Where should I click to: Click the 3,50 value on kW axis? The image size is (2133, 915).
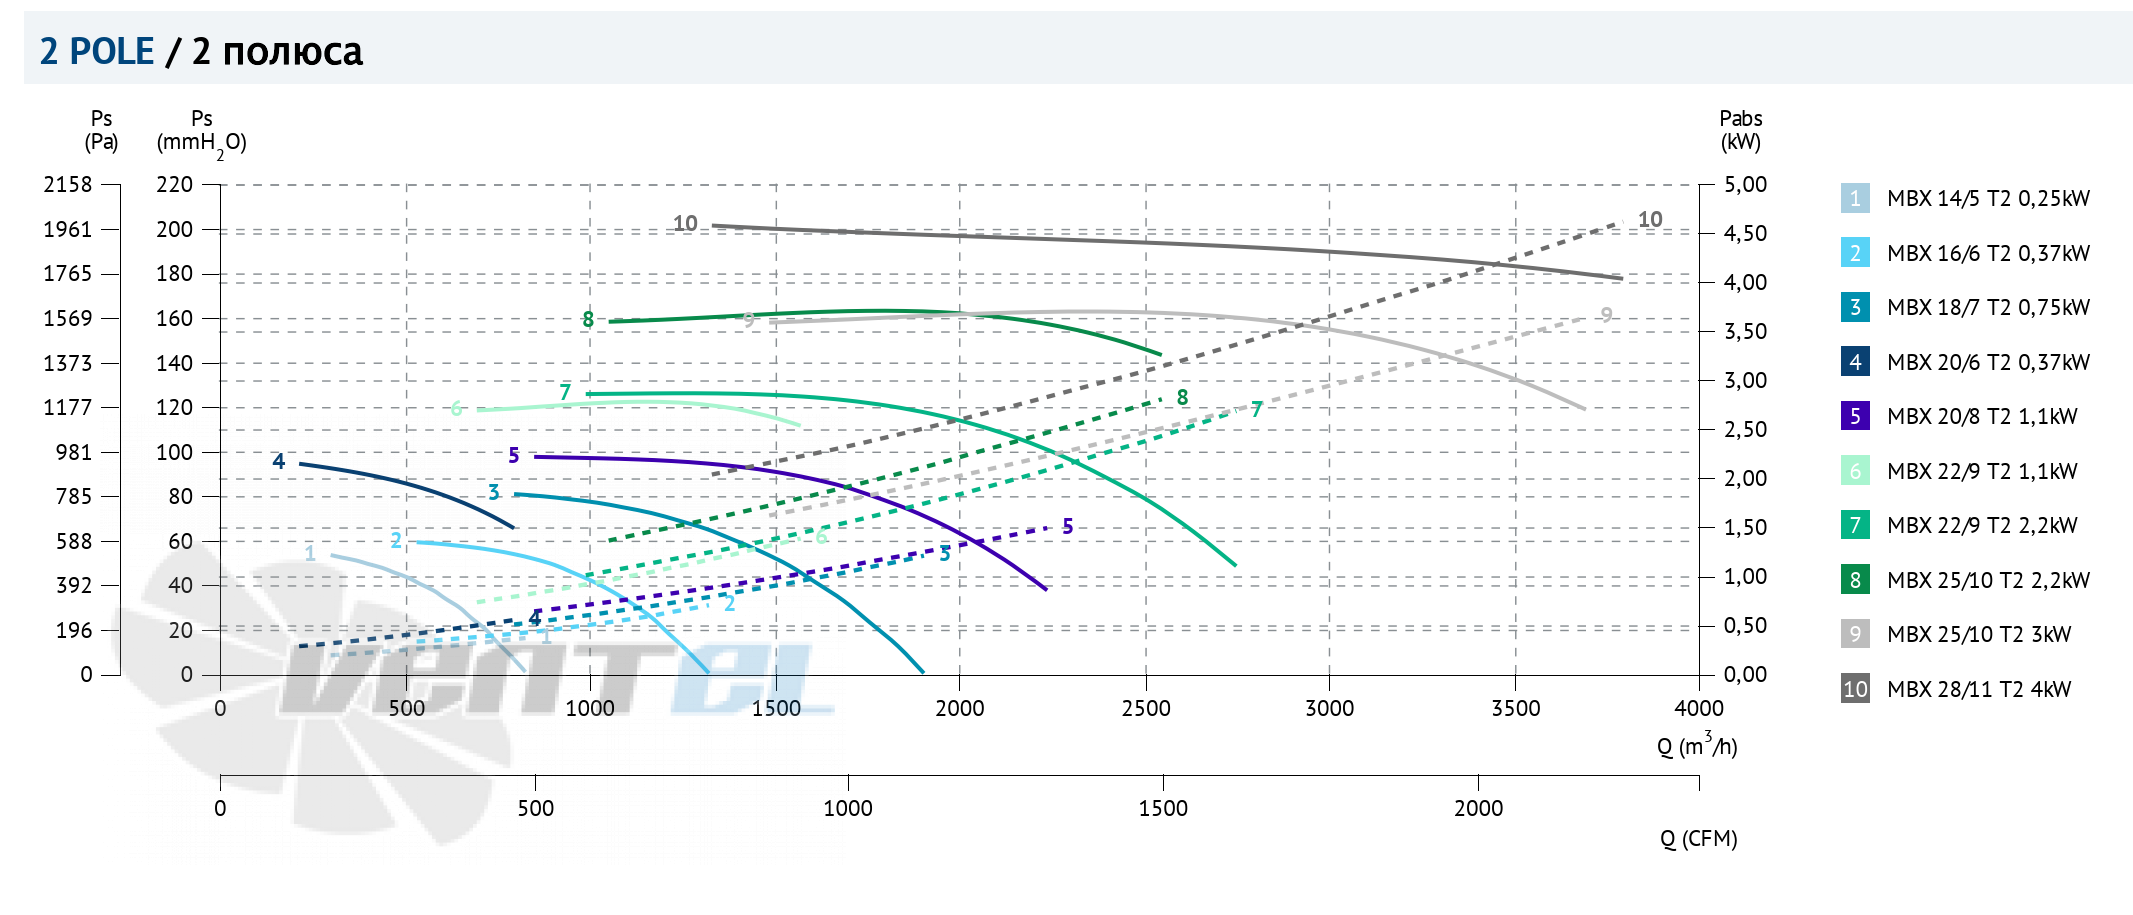point(1745,331)
